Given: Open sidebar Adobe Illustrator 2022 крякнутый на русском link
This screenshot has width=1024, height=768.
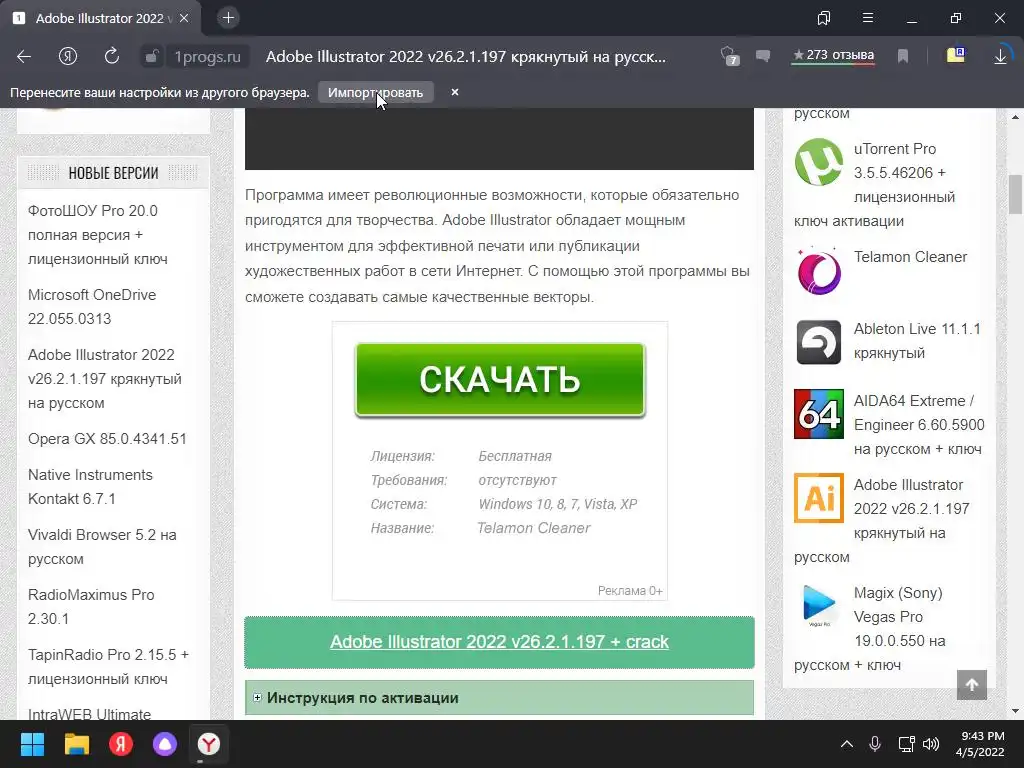Looking at the screenshot, I should point(104,379).
